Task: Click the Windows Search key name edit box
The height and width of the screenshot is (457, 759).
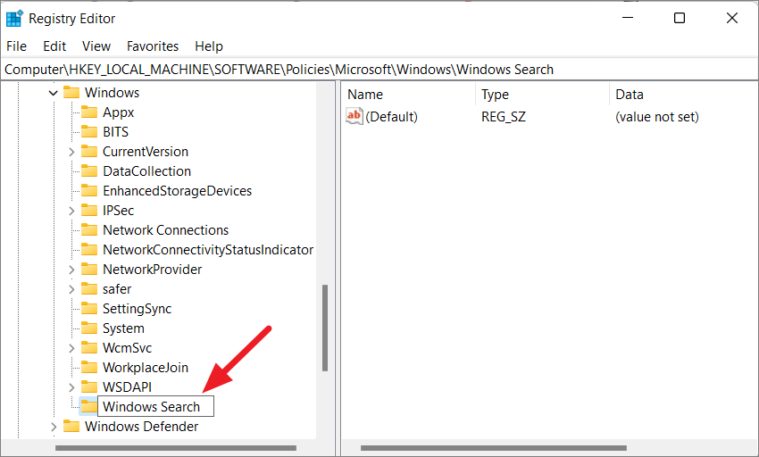Action: (x=155, y=407)
